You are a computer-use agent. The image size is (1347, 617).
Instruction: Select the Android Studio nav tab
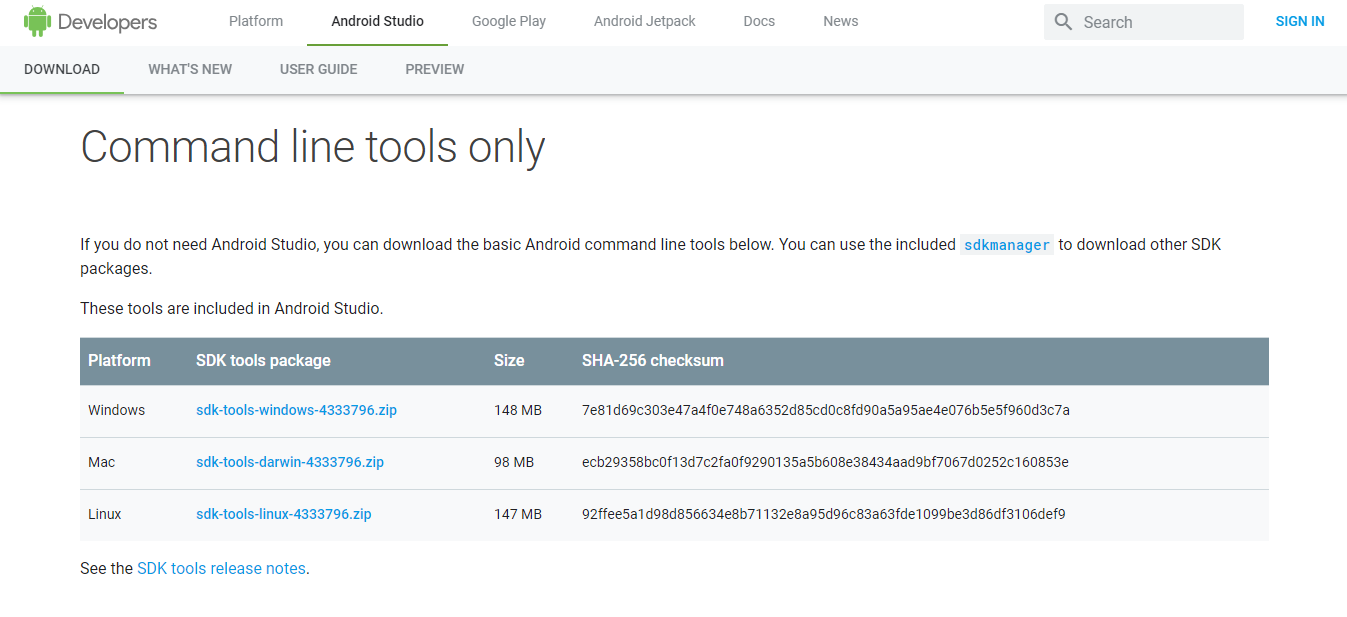377,21
